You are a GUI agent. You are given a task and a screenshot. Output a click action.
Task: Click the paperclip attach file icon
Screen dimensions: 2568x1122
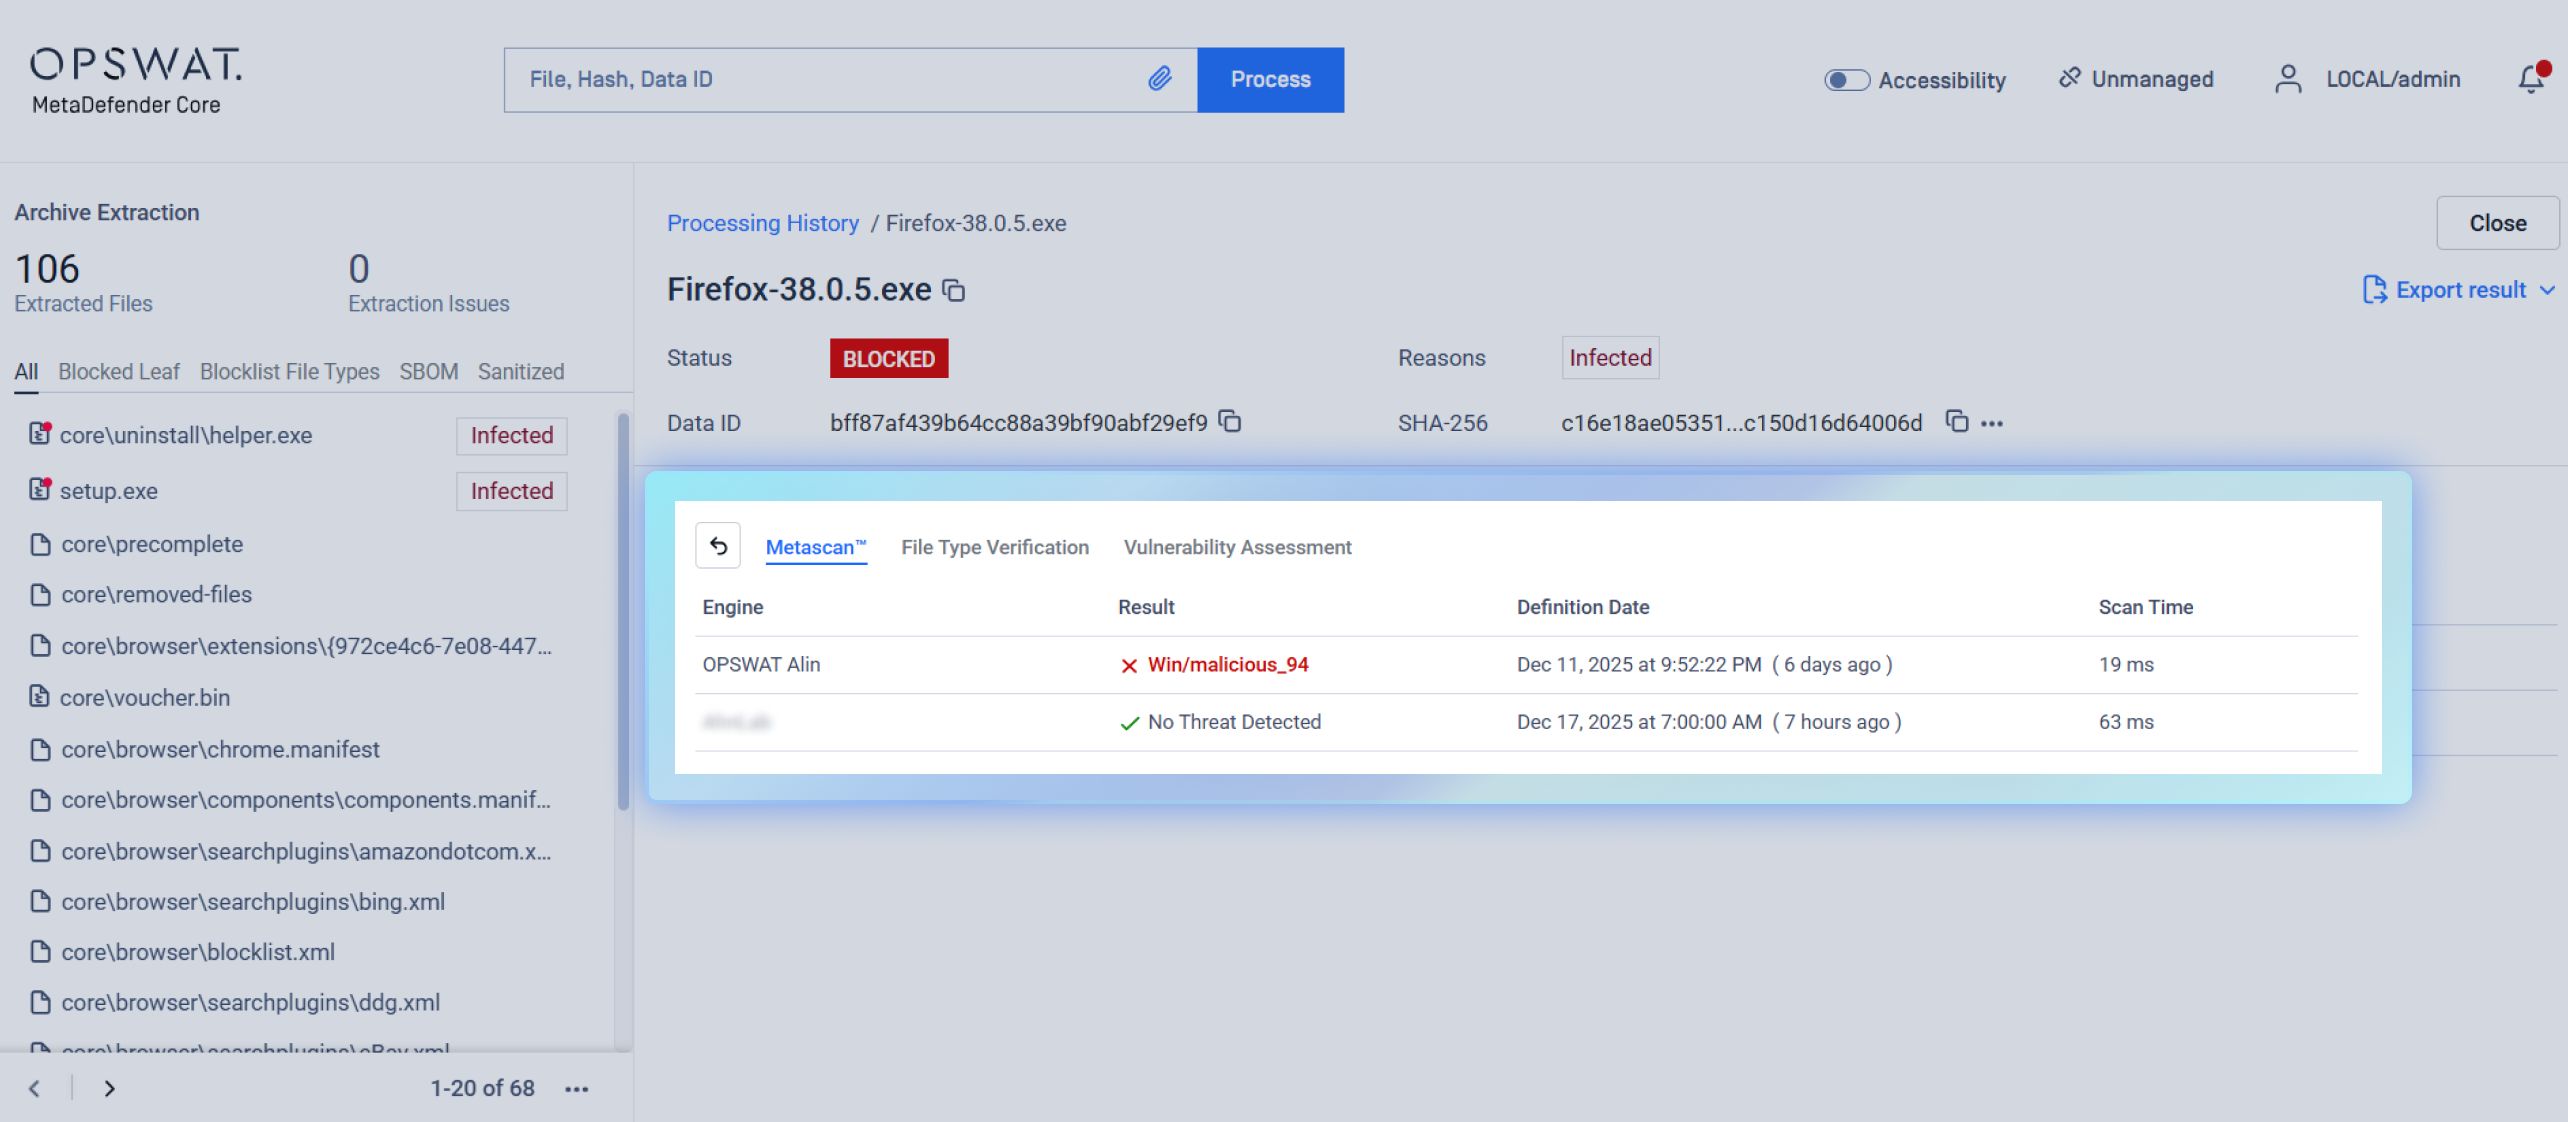click(x=1159, y=79)
